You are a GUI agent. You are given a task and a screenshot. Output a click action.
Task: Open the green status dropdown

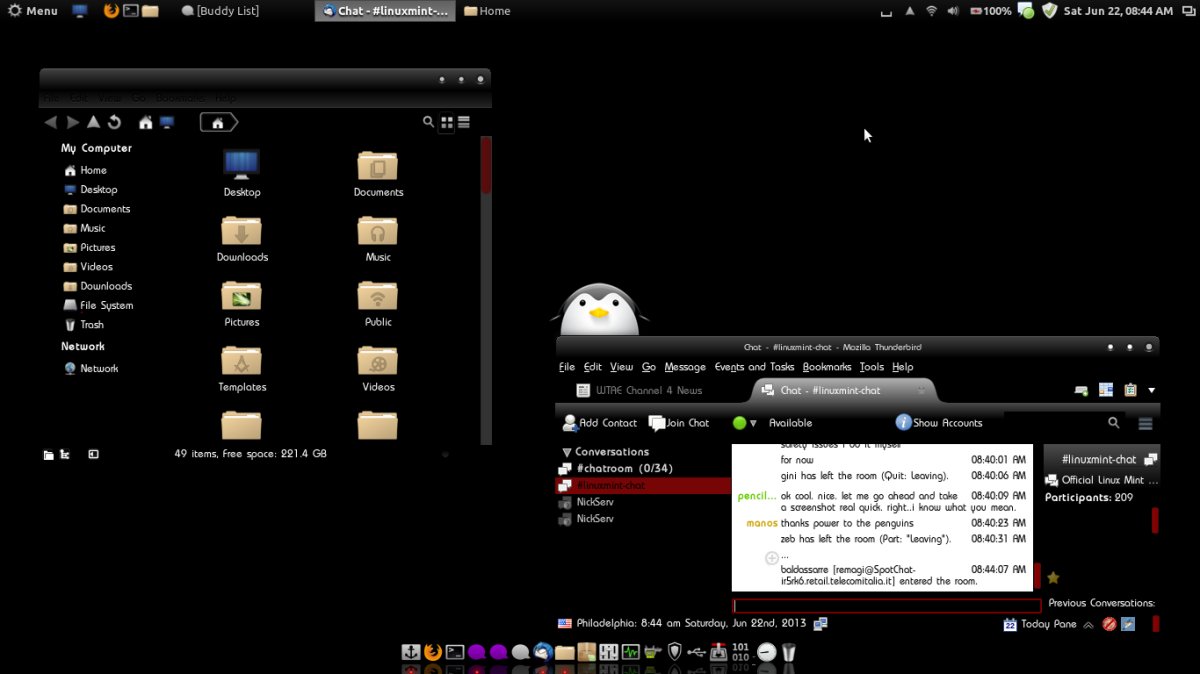[x=745, y=423]
